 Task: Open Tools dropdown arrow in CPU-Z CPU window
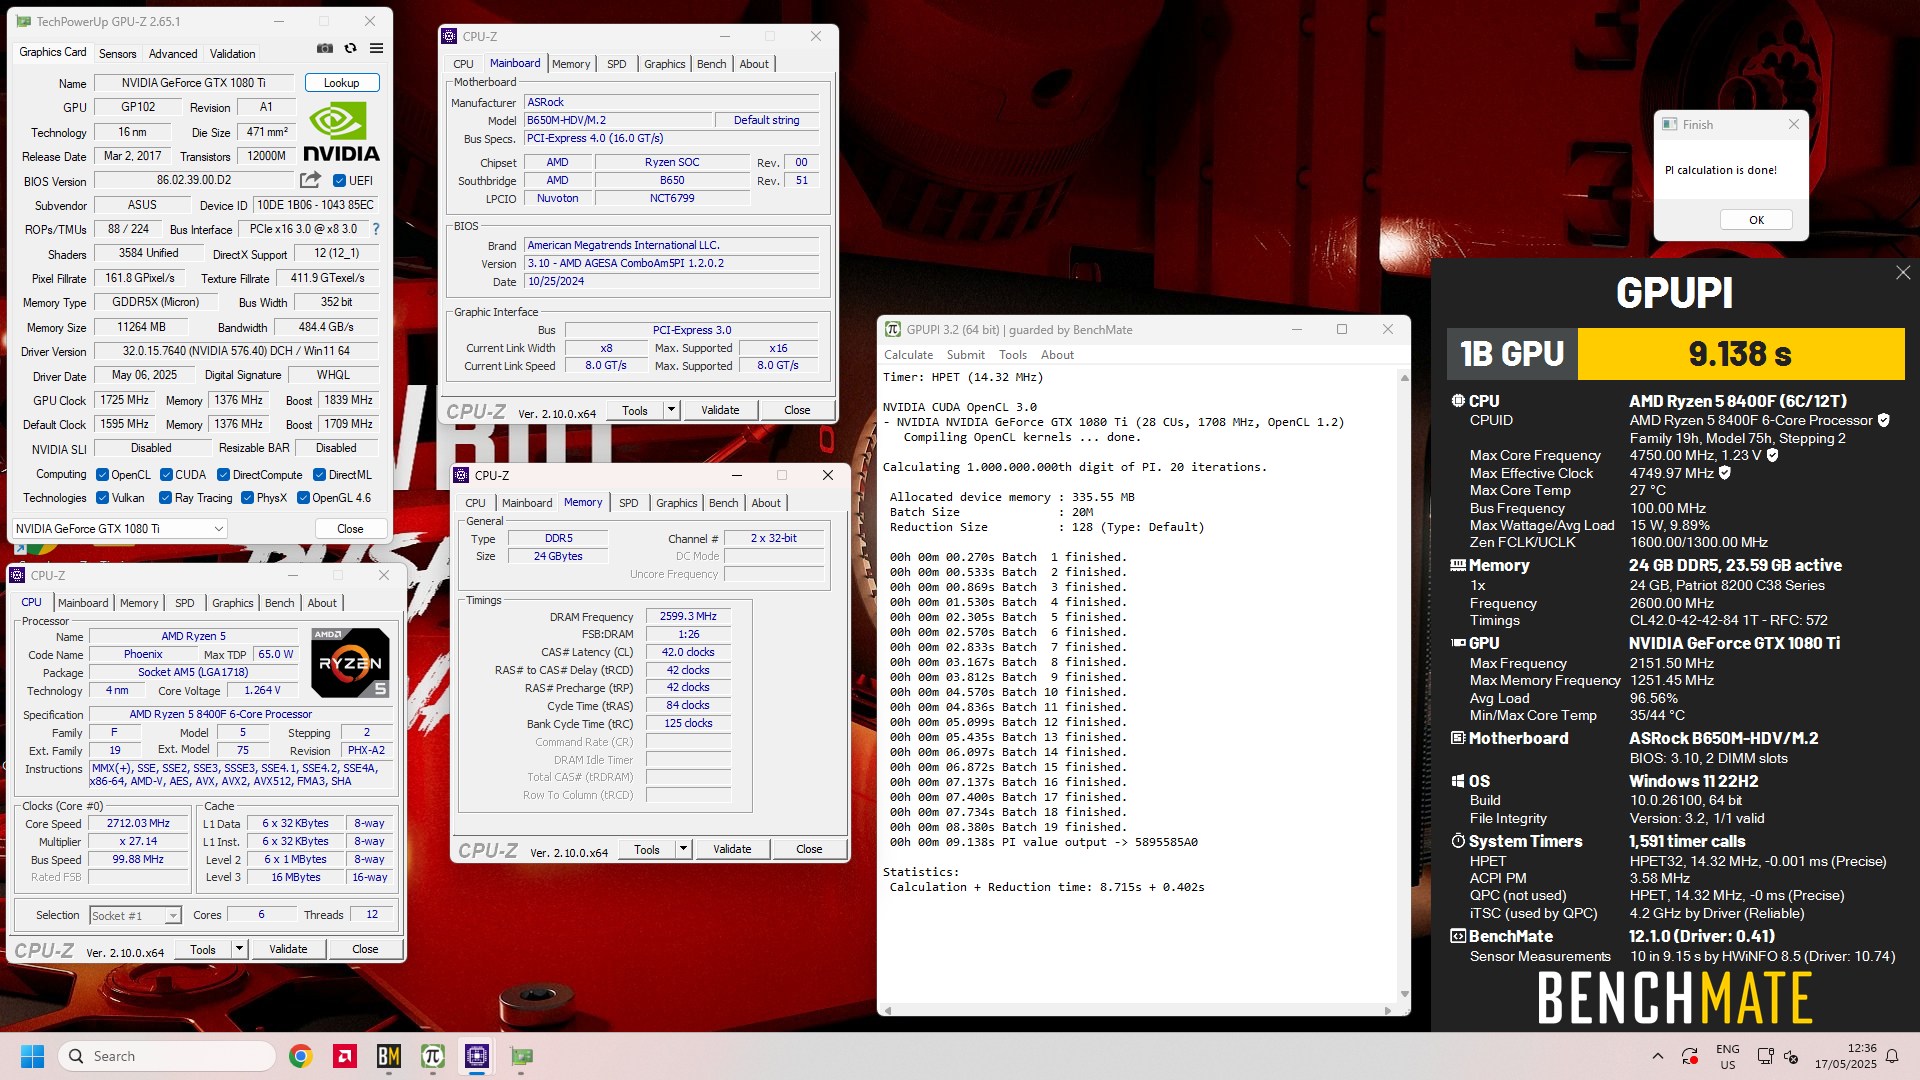pyautogui.click(x=239, y=949)
